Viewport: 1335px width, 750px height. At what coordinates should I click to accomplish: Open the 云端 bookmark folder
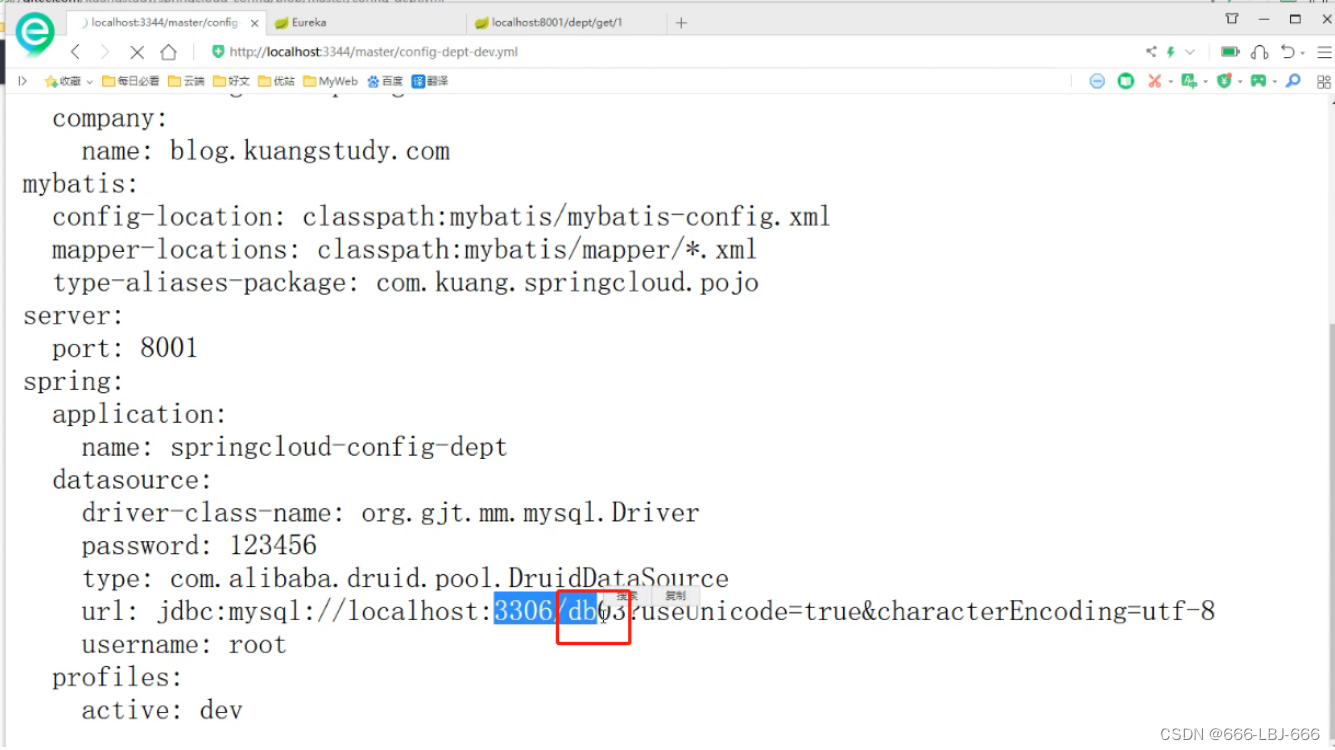coord(186,81)
